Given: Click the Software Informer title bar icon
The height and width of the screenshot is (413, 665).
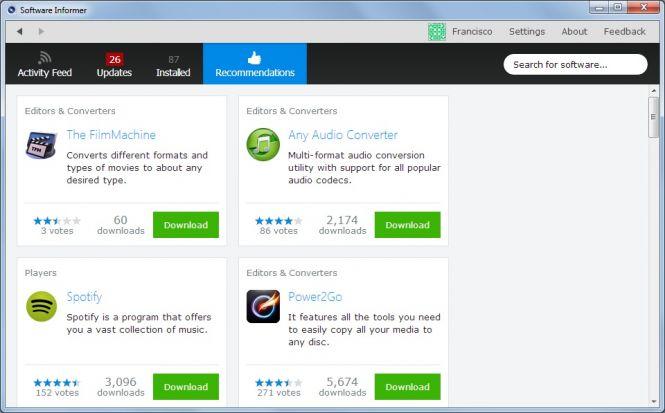Looking at the screenshot, I should (x=11, y=9).
